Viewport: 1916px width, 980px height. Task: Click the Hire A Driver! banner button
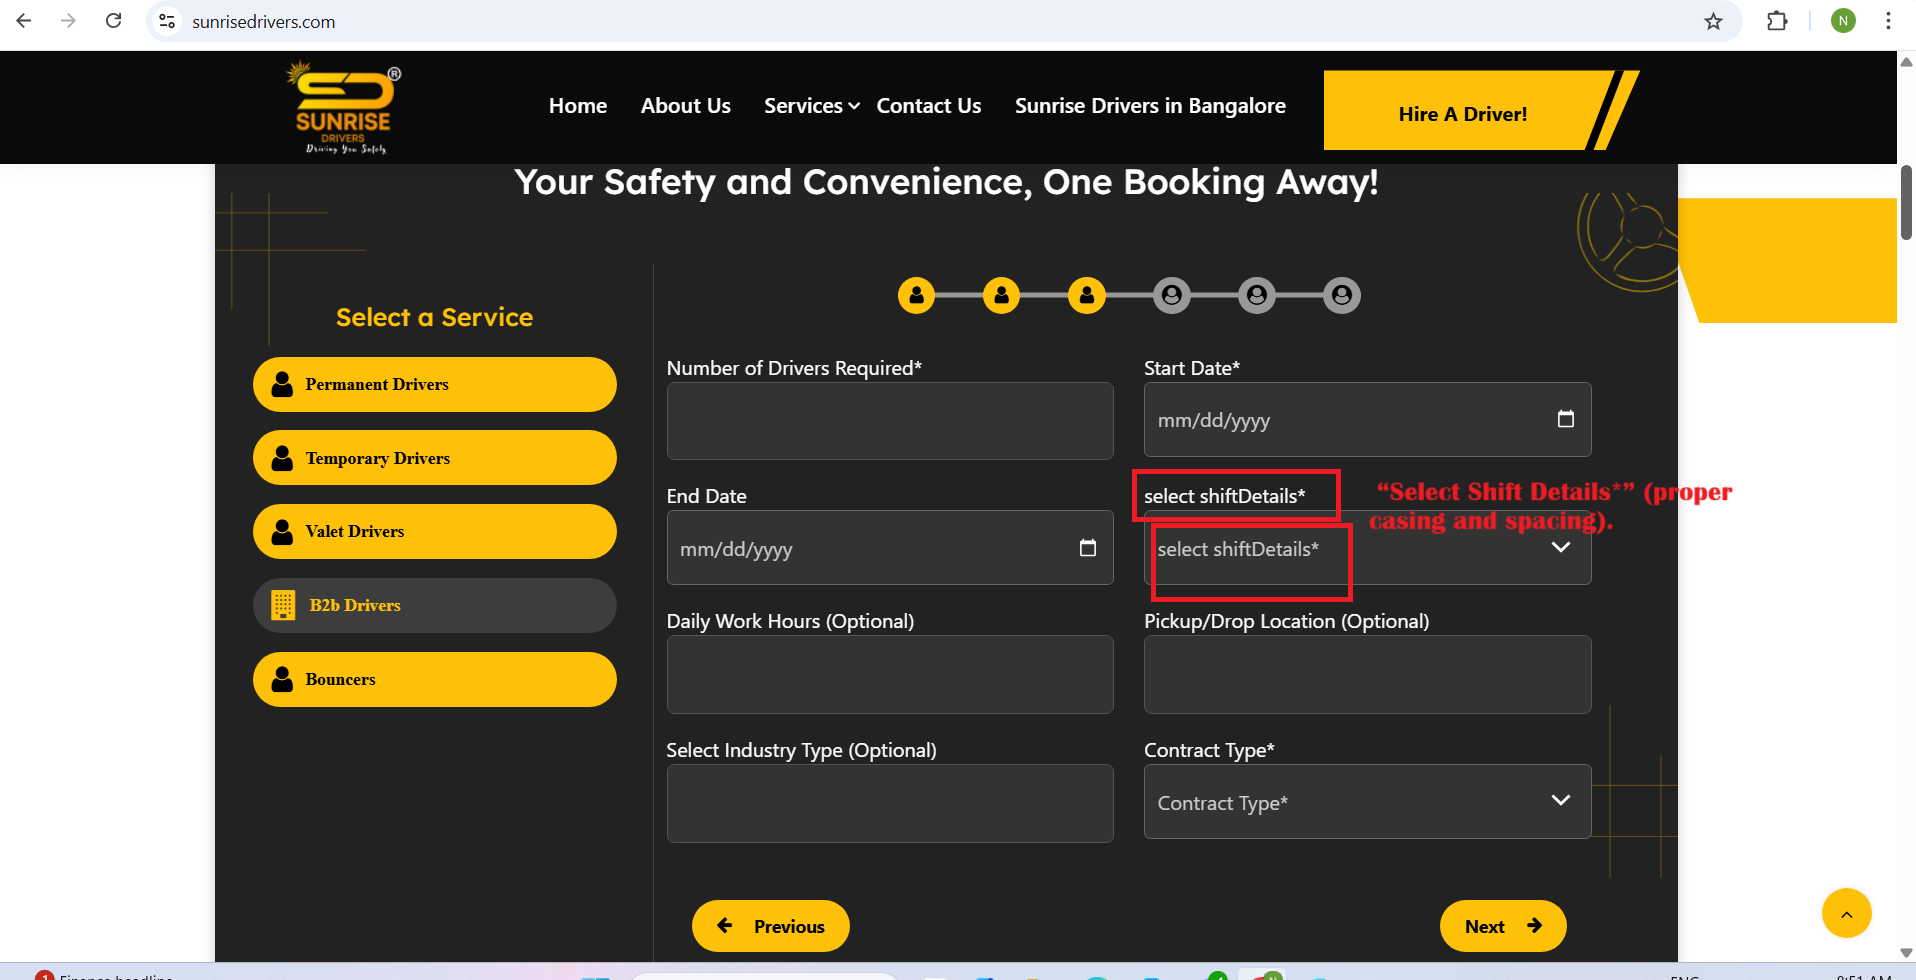(x=1462, y=114)
